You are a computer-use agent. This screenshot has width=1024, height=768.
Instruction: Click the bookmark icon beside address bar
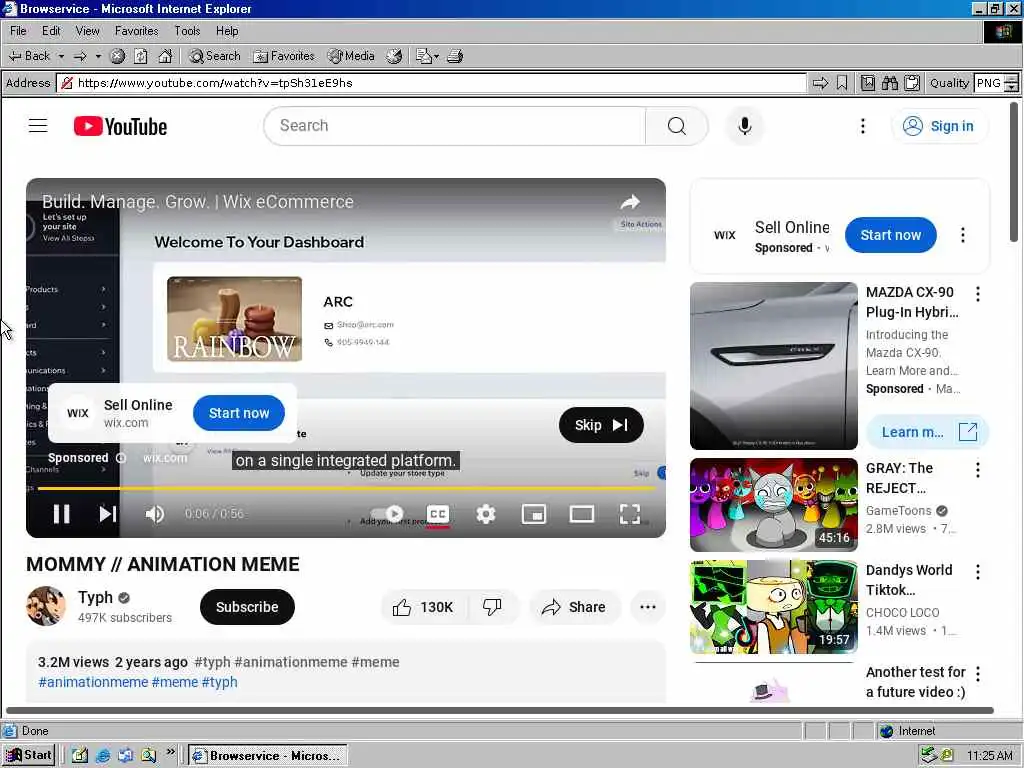coord(842,83)
